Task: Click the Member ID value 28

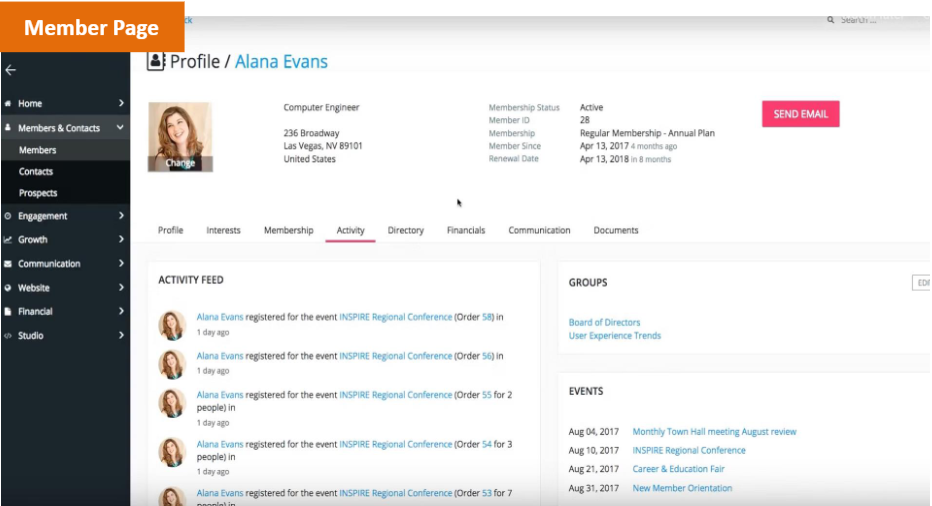Action: point(585,120)
